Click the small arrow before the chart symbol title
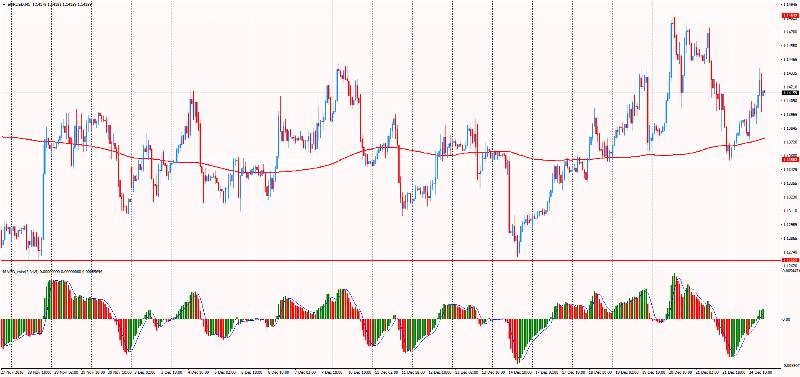800x377 pixels. point(3,5)
